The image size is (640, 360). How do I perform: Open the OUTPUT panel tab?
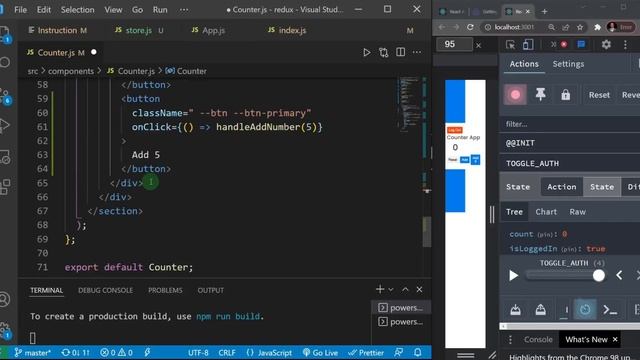click(211, 290)
